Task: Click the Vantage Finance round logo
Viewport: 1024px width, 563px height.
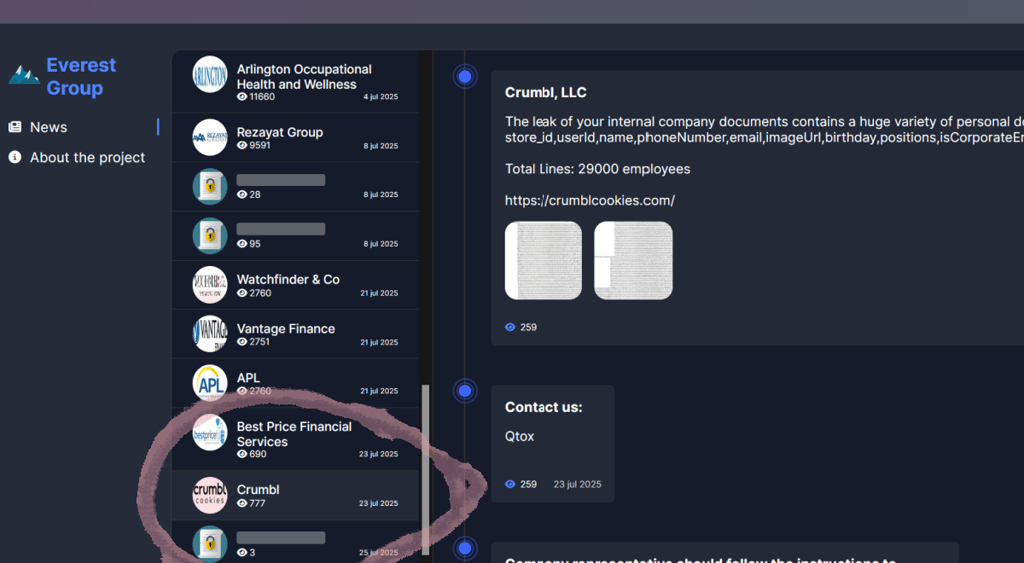Action: tap(210, 334)
